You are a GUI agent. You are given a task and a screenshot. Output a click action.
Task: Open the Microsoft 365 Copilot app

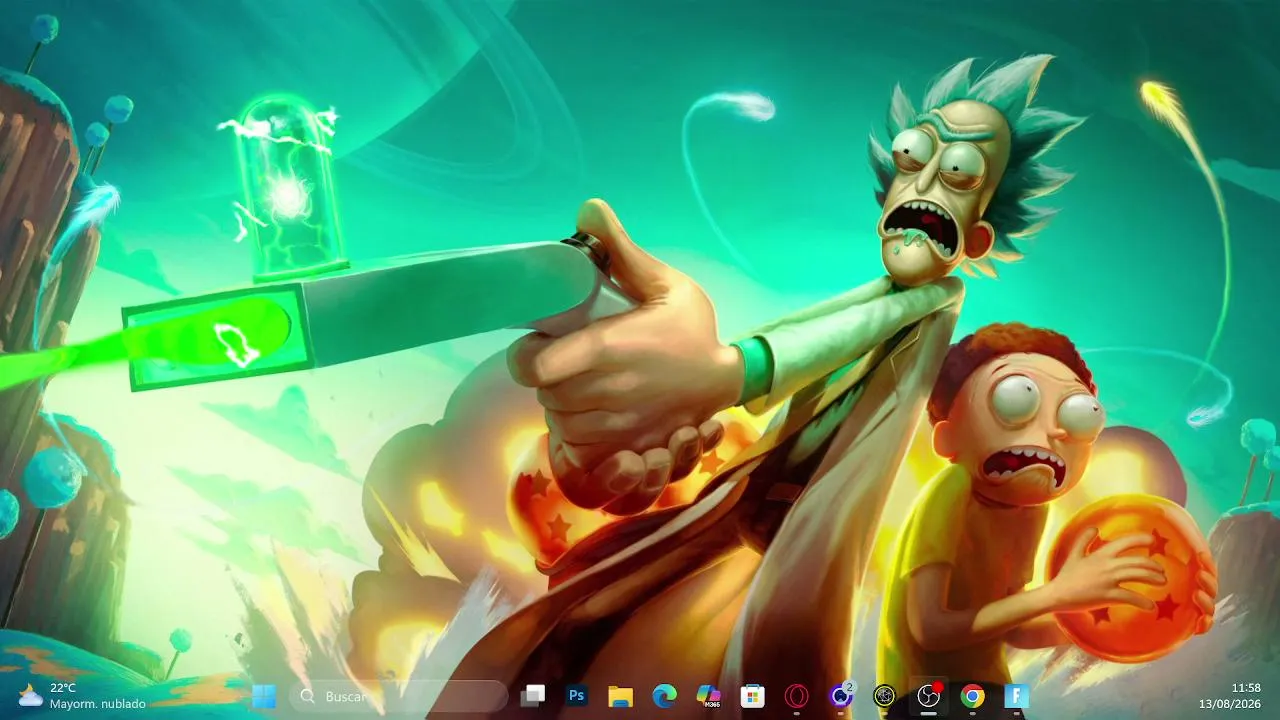point(709,696)
